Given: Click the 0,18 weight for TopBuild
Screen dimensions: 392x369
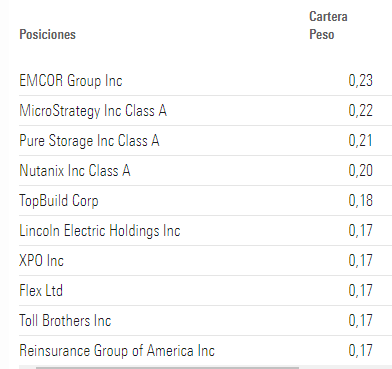Looking at the screenshot, I should pos(360,201).
